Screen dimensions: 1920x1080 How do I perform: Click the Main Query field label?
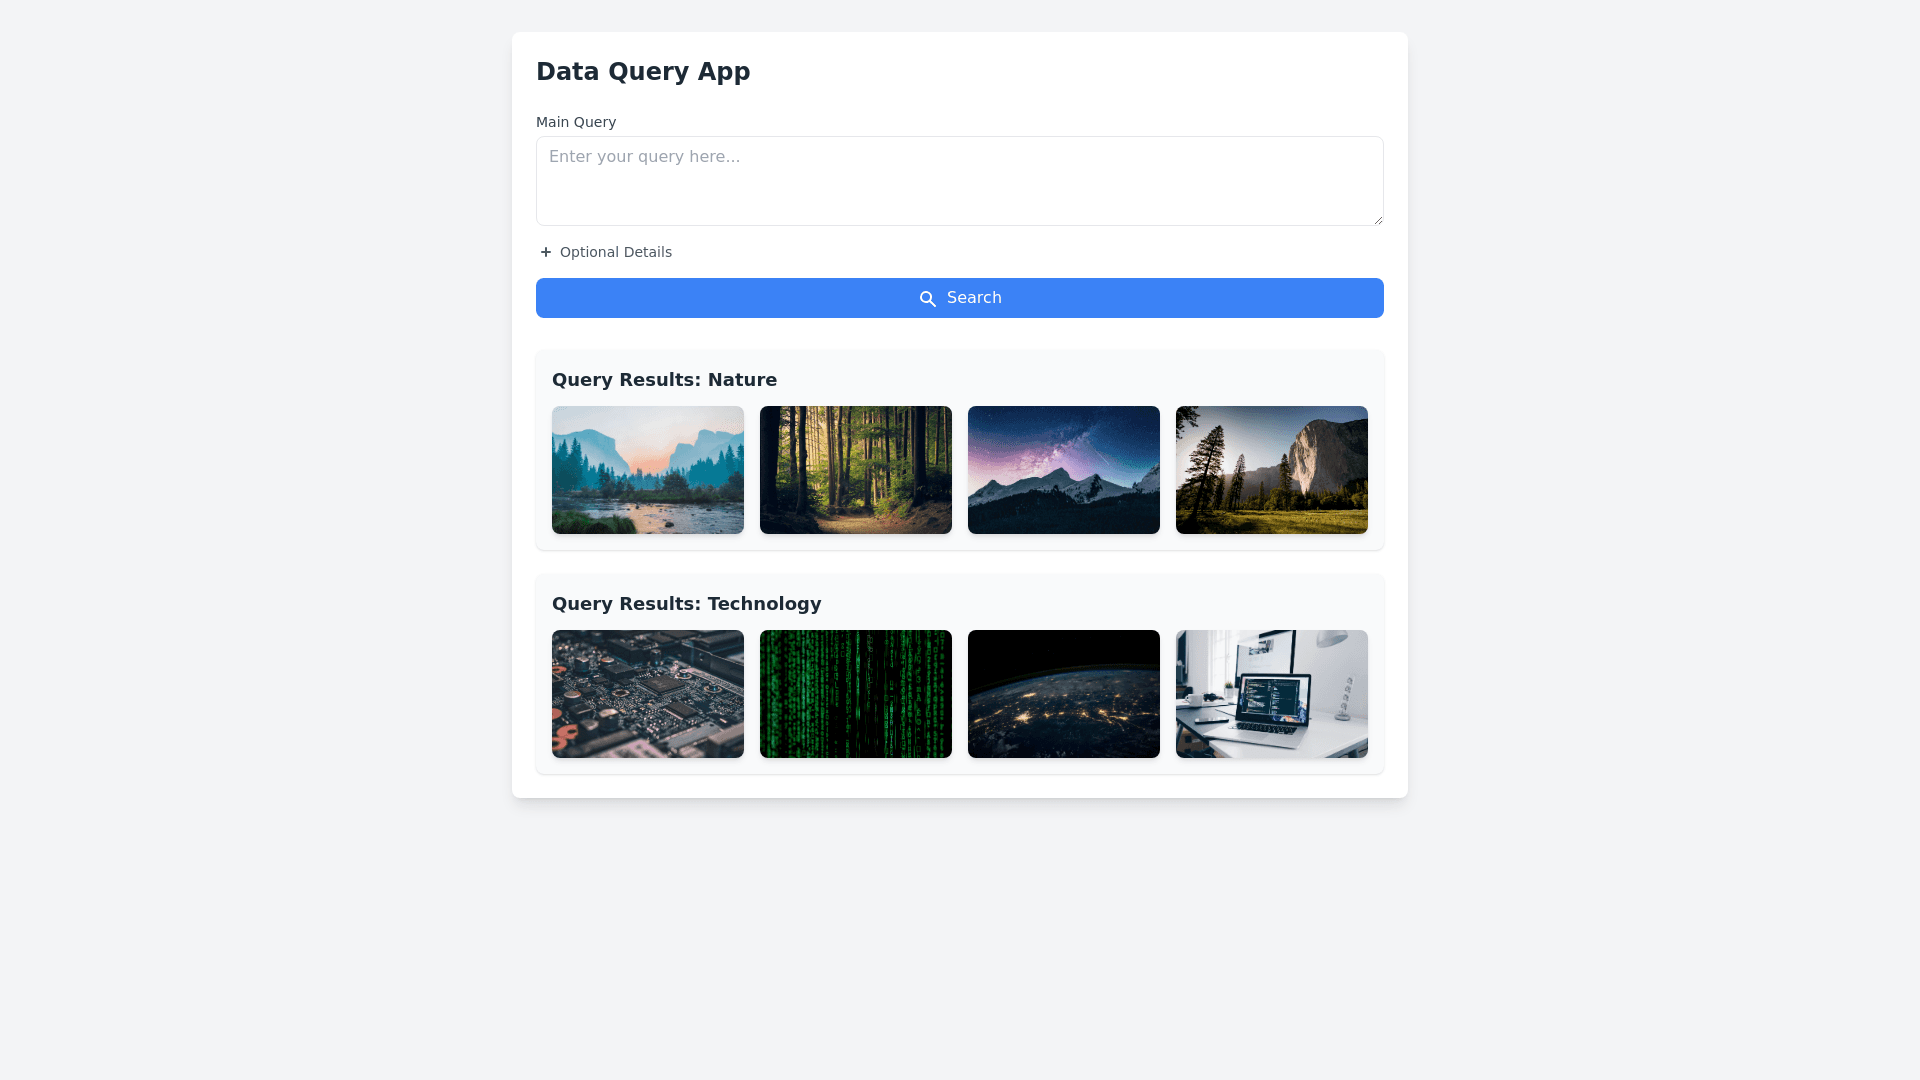click(x=576, y=122)
